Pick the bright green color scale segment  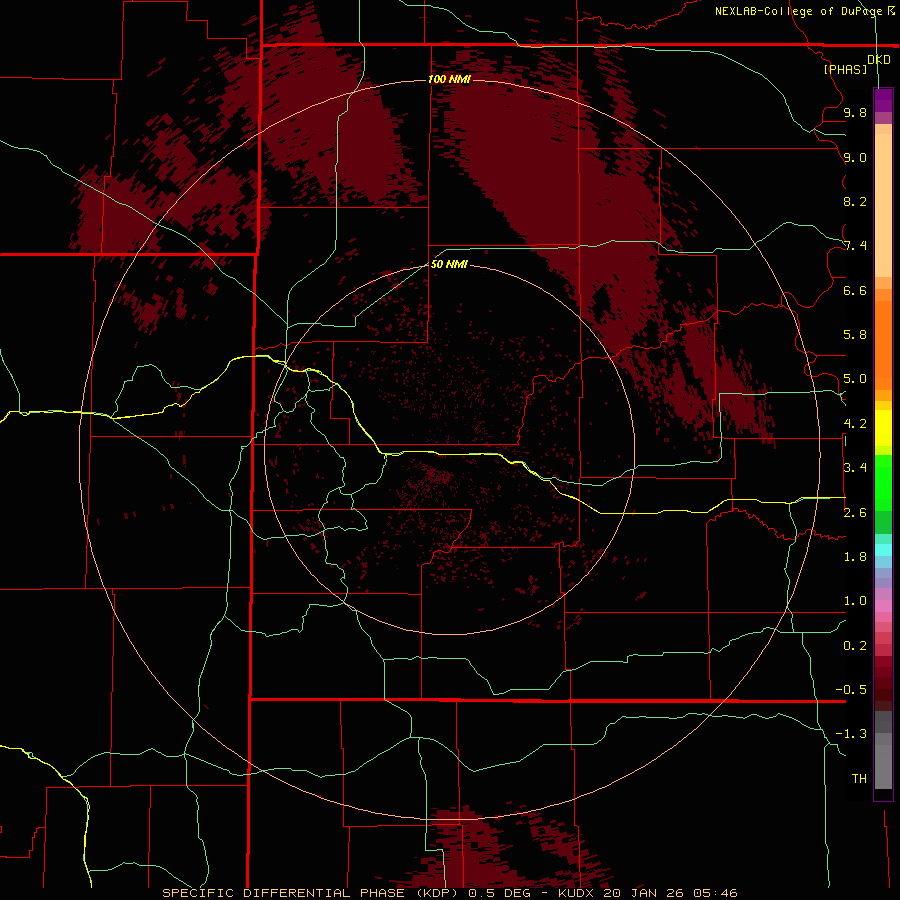tap(883, 482)
